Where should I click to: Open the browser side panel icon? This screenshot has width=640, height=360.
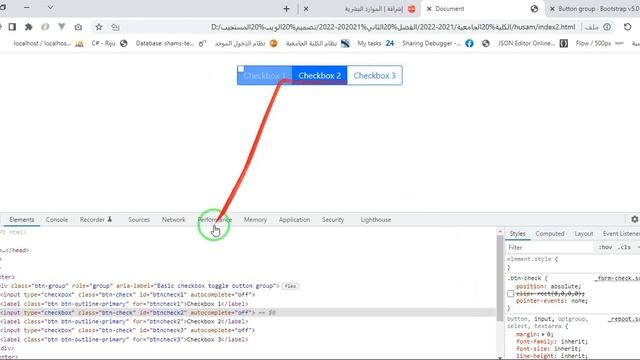click(x=12, y=27)
